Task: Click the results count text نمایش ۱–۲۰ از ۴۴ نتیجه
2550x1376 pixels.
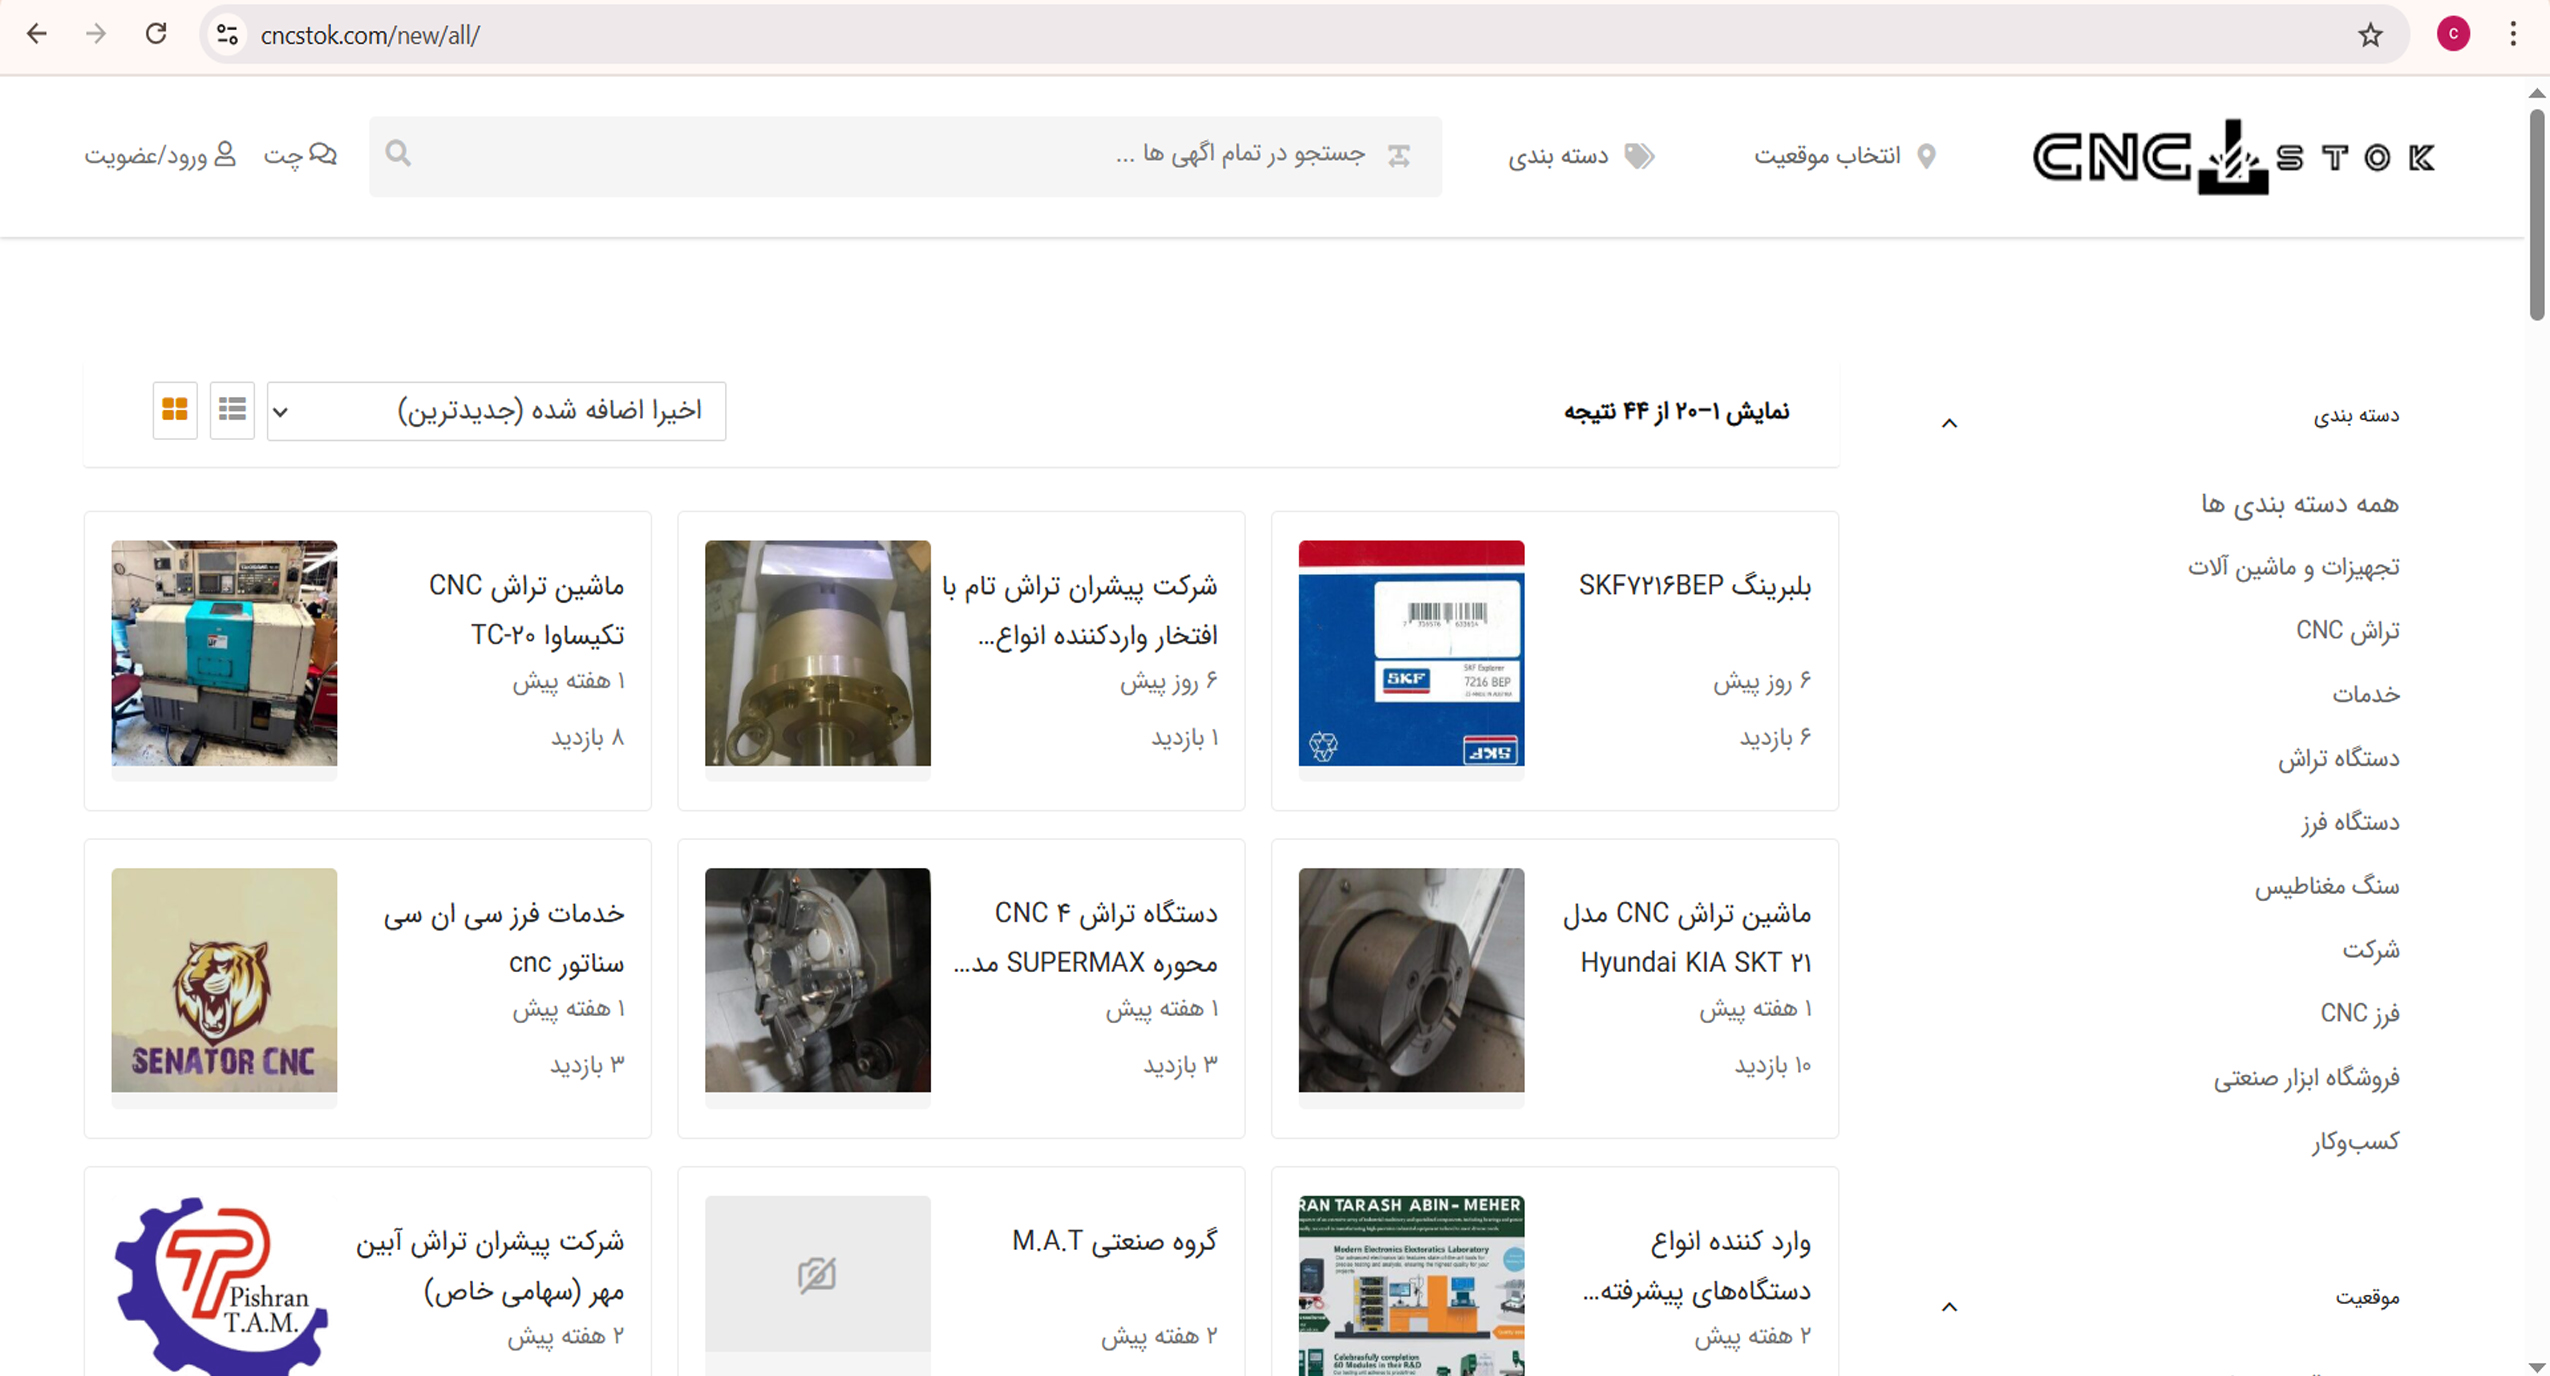Action: tap(1676, 411)
